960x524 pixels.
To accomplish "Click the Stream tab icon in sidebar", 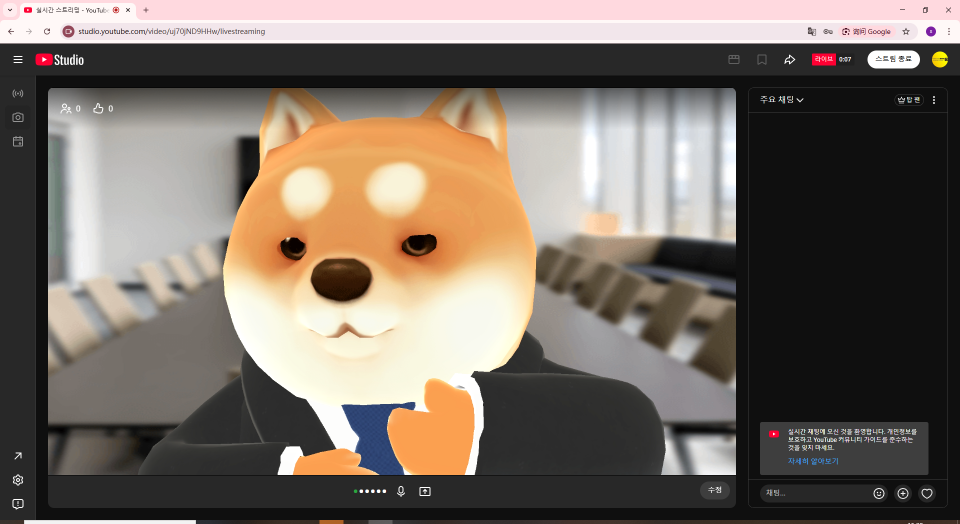I will pyautogui.click(x=18, y=93).
